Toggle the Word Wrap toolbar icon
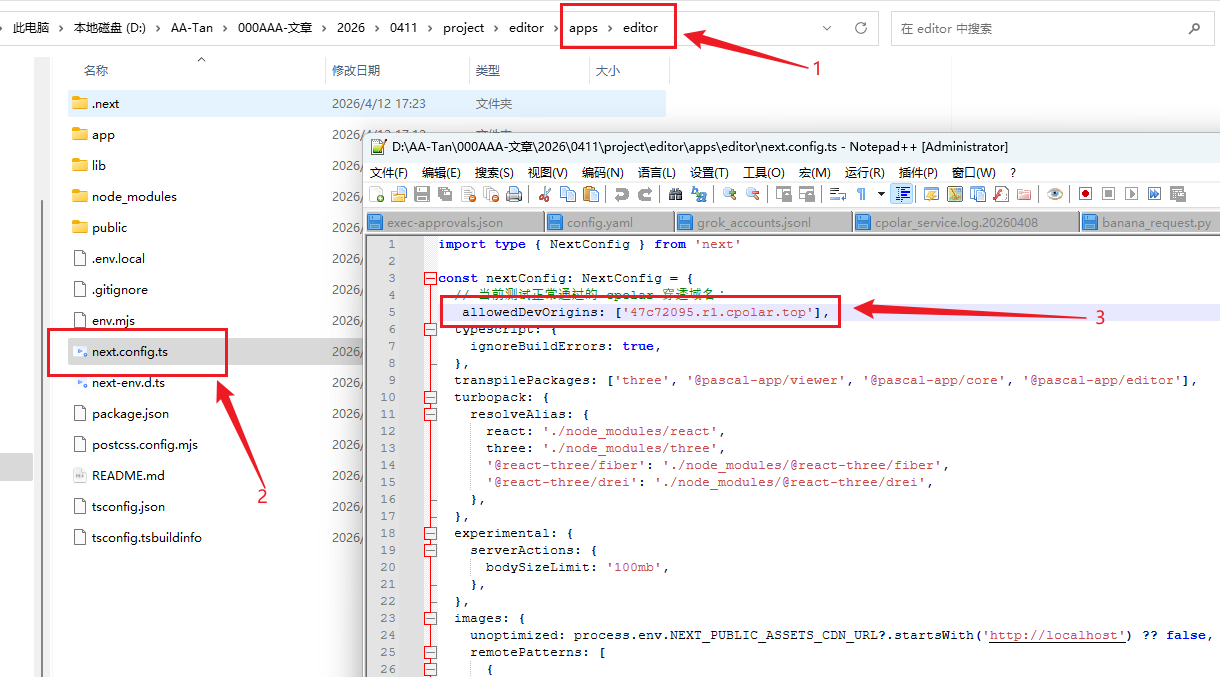The image size is (1220, 677). click(x=838, y=194)
